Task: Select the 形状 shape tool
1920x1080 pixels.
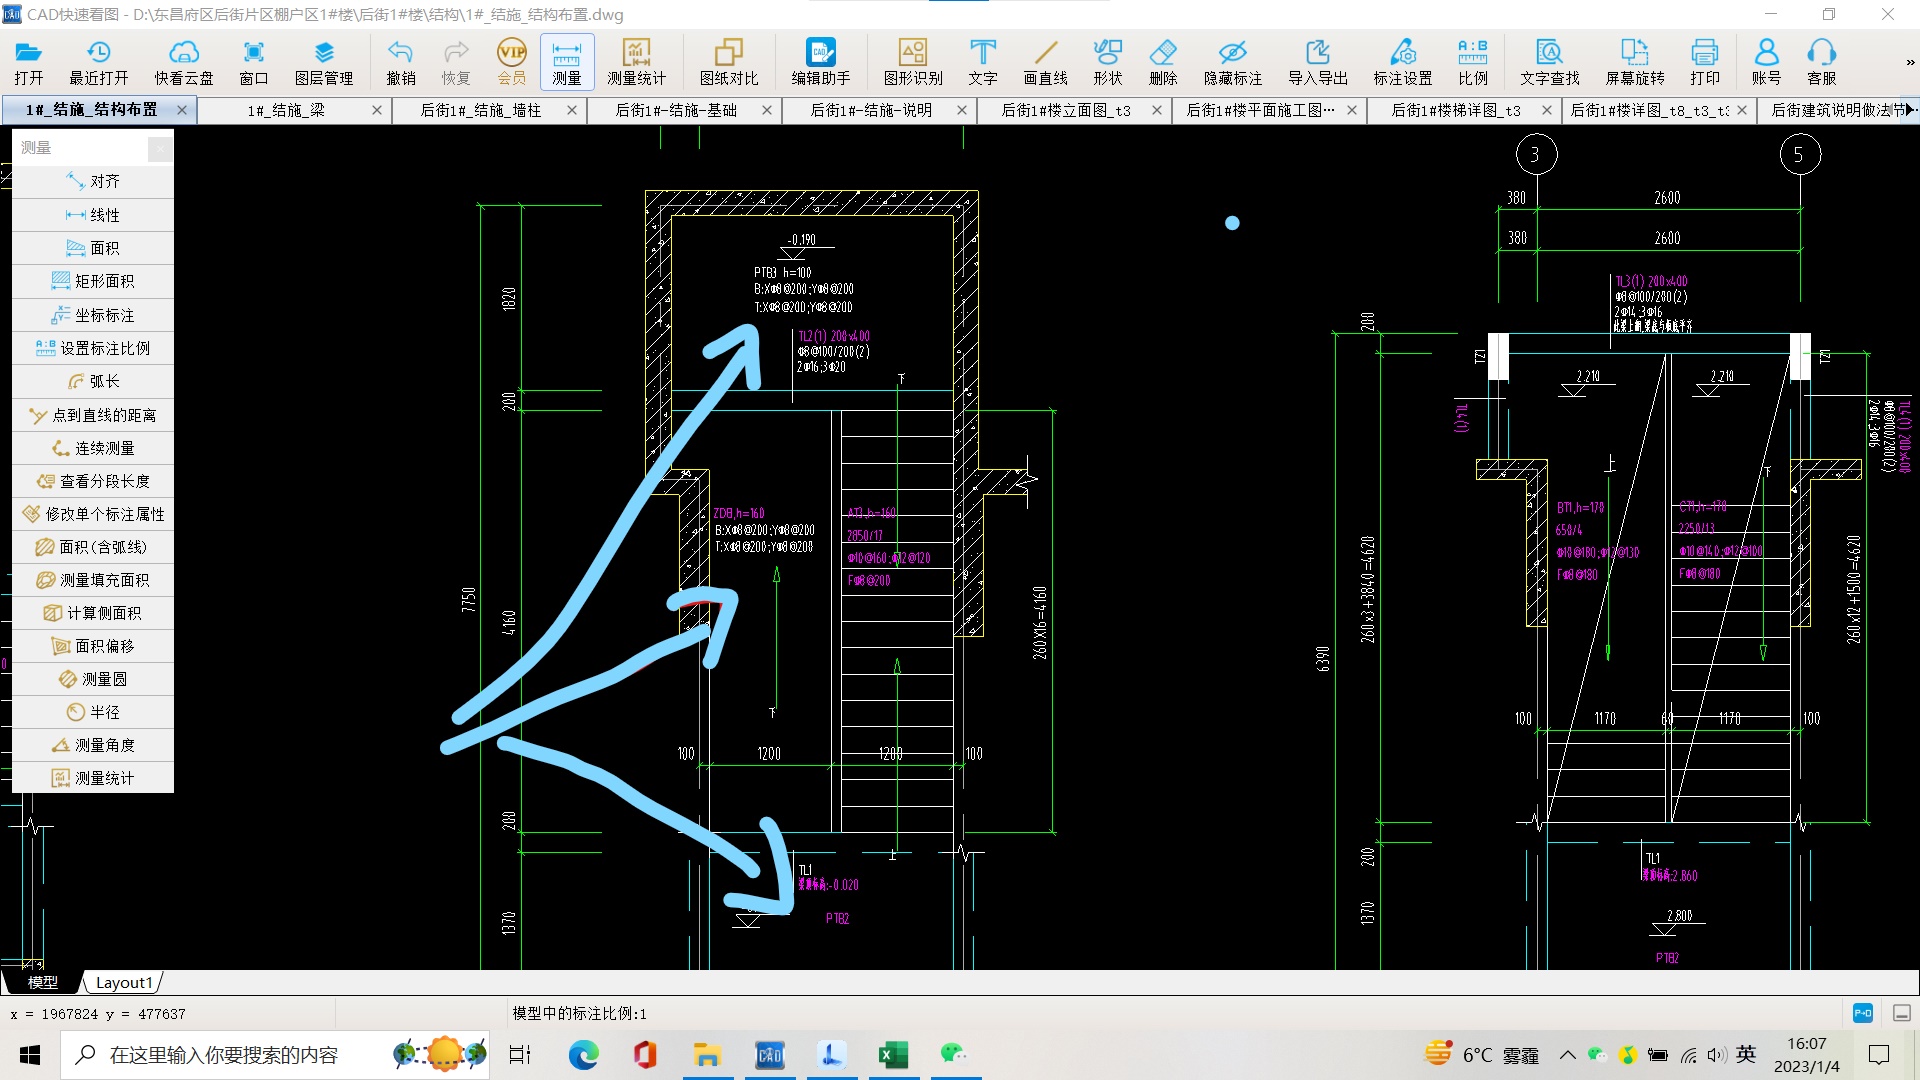Action: pos(1108,62)
